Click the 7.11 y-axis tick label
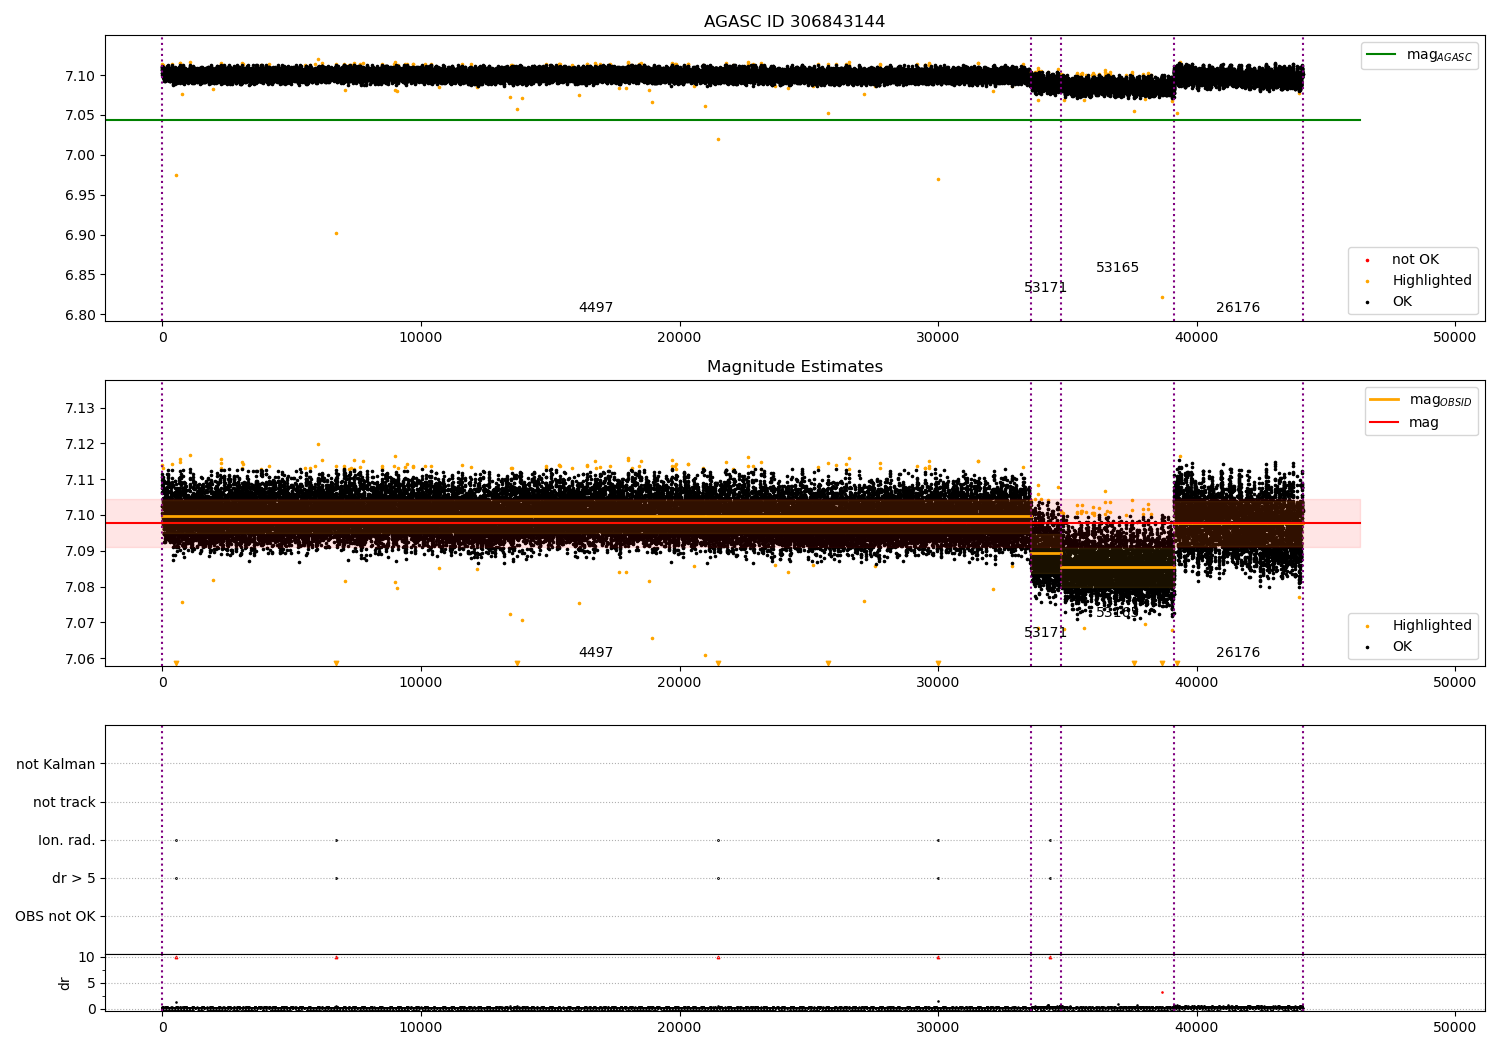 (80, 481)
